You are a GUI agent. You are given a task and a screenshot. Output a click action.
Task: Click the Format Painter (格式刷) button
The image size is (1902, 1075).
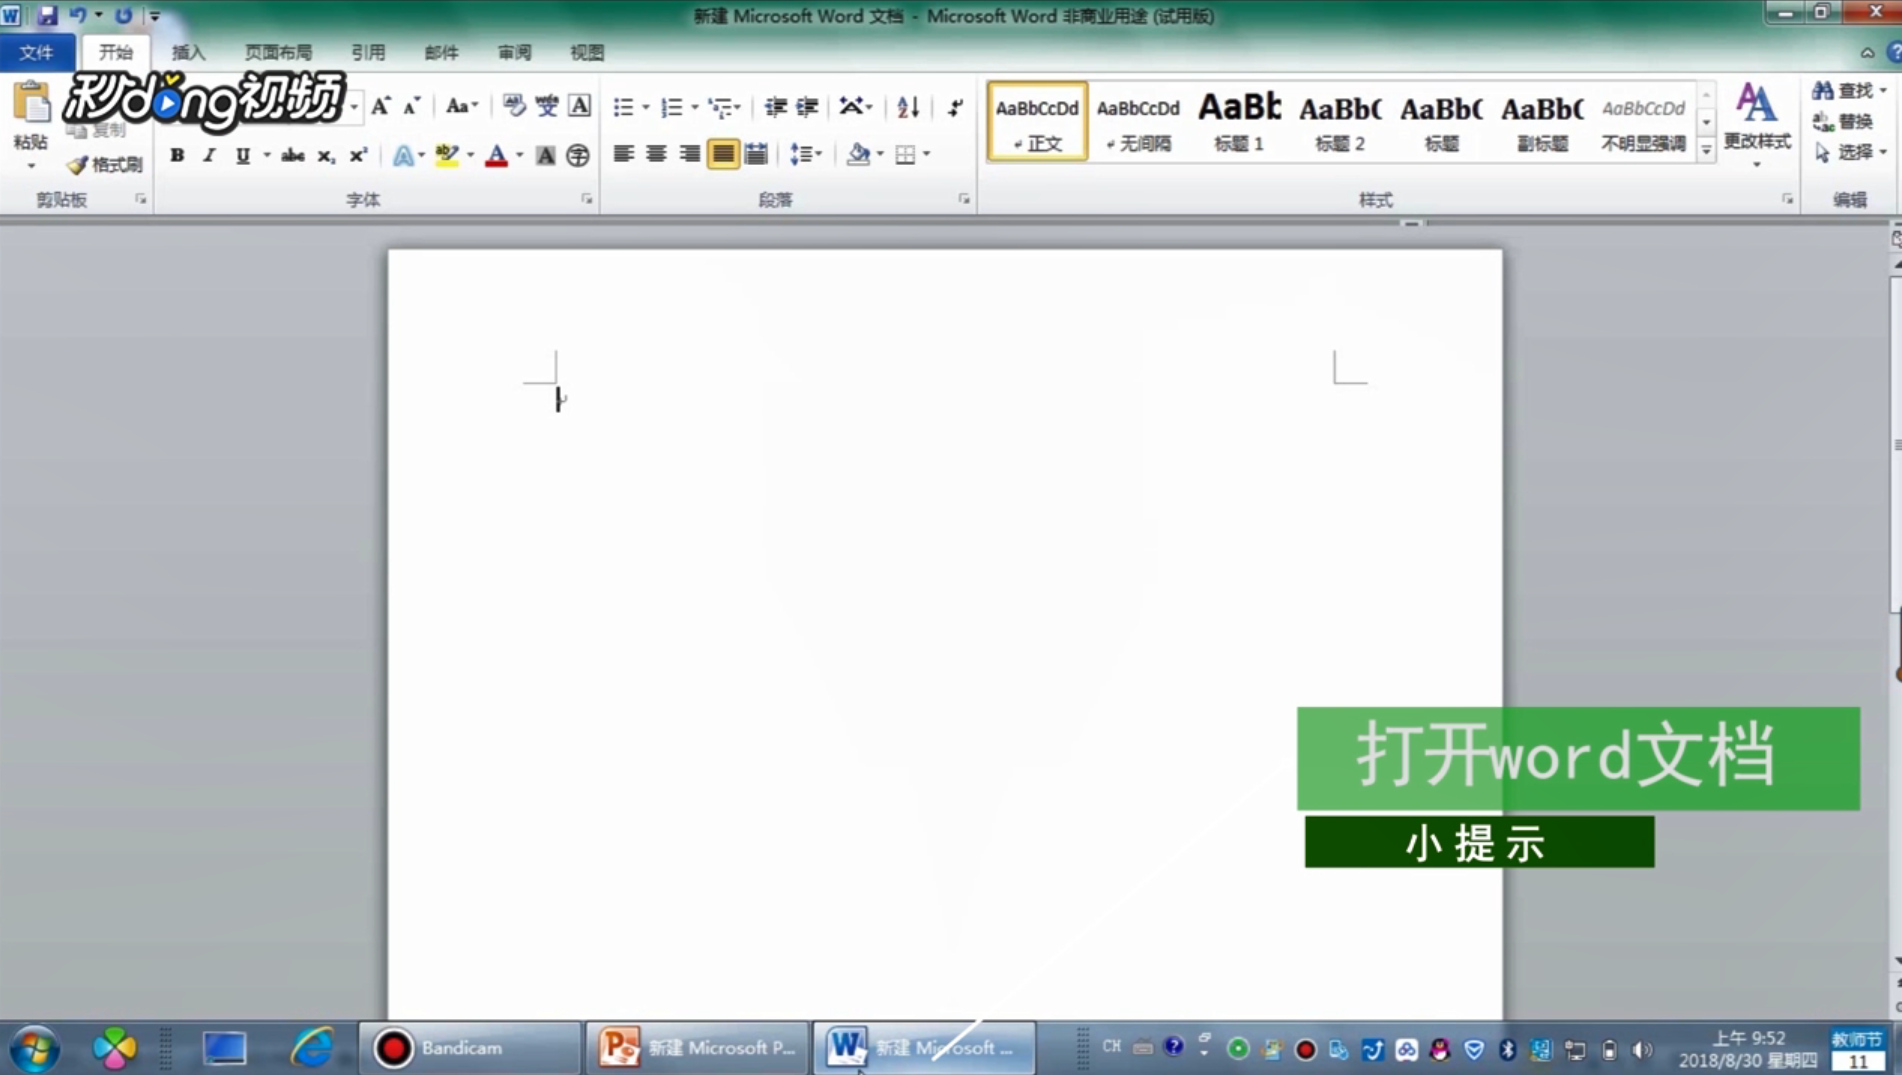click(105, 164)
